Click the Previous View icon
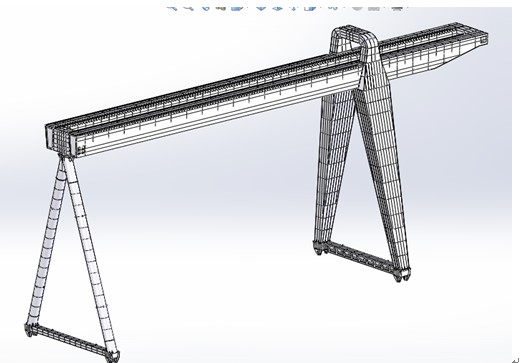521x363 pixels. pos(206,7)
